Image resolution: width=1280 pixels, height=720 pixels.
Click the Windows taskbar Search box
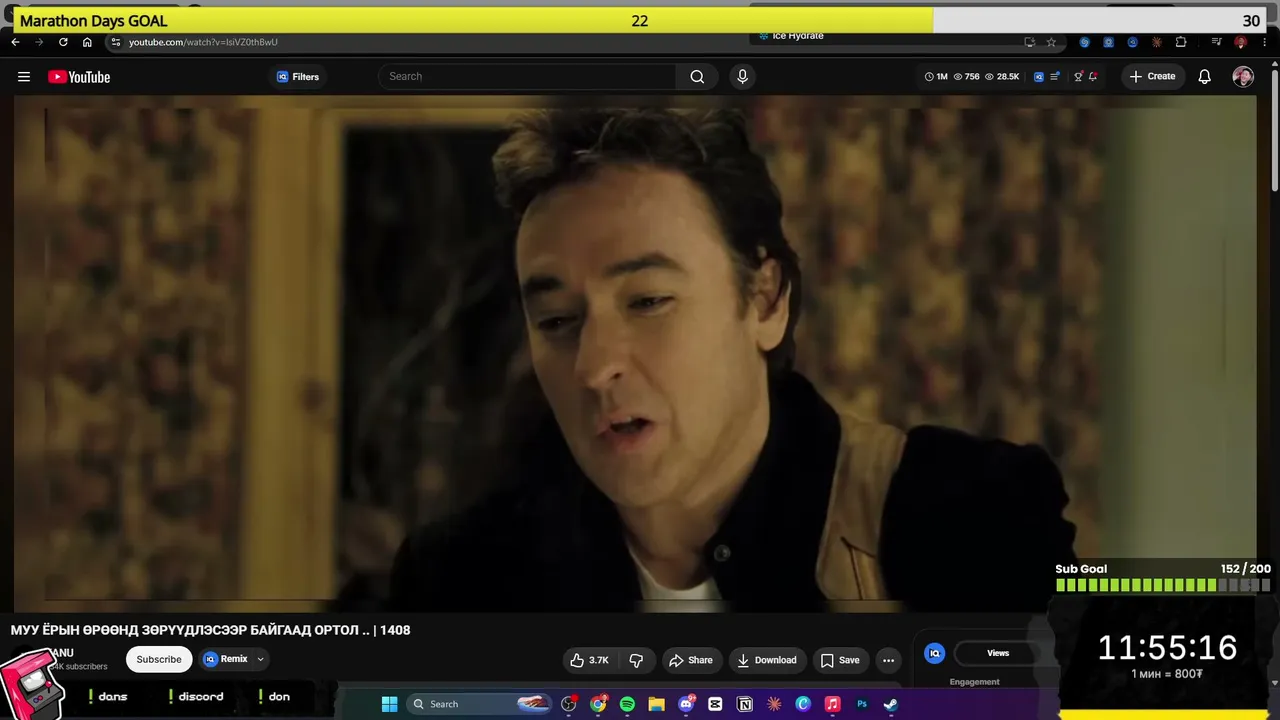[x=481, y=704]
